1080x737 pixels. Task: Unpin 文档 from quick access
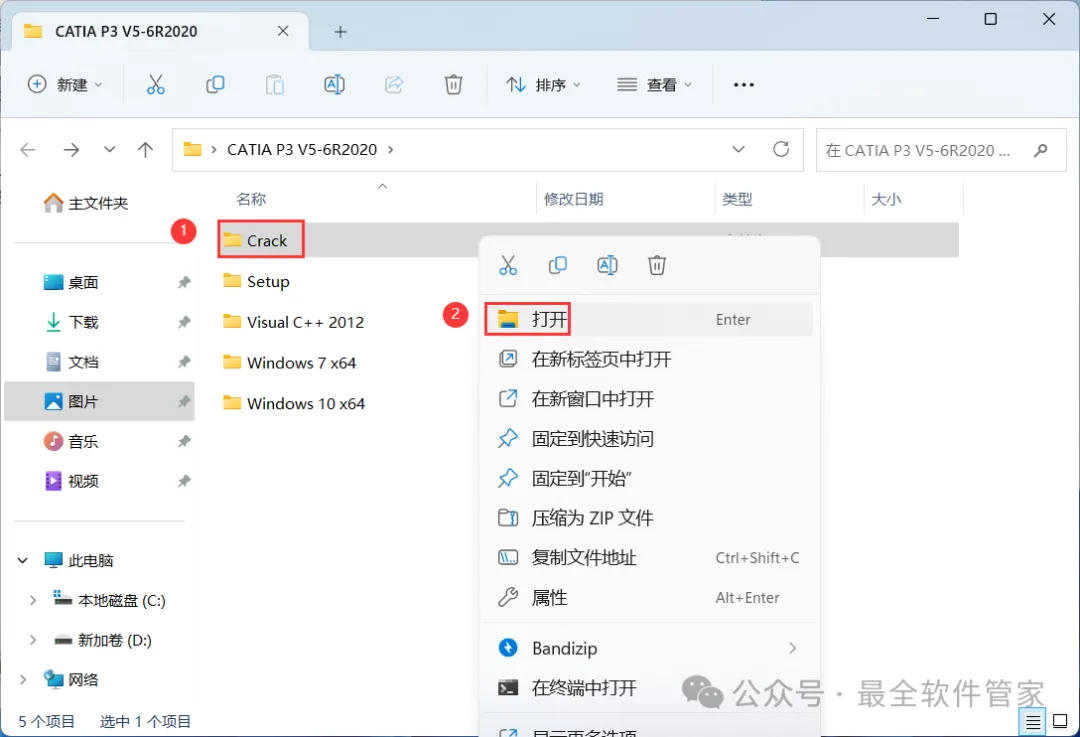[x=184, y=362]
